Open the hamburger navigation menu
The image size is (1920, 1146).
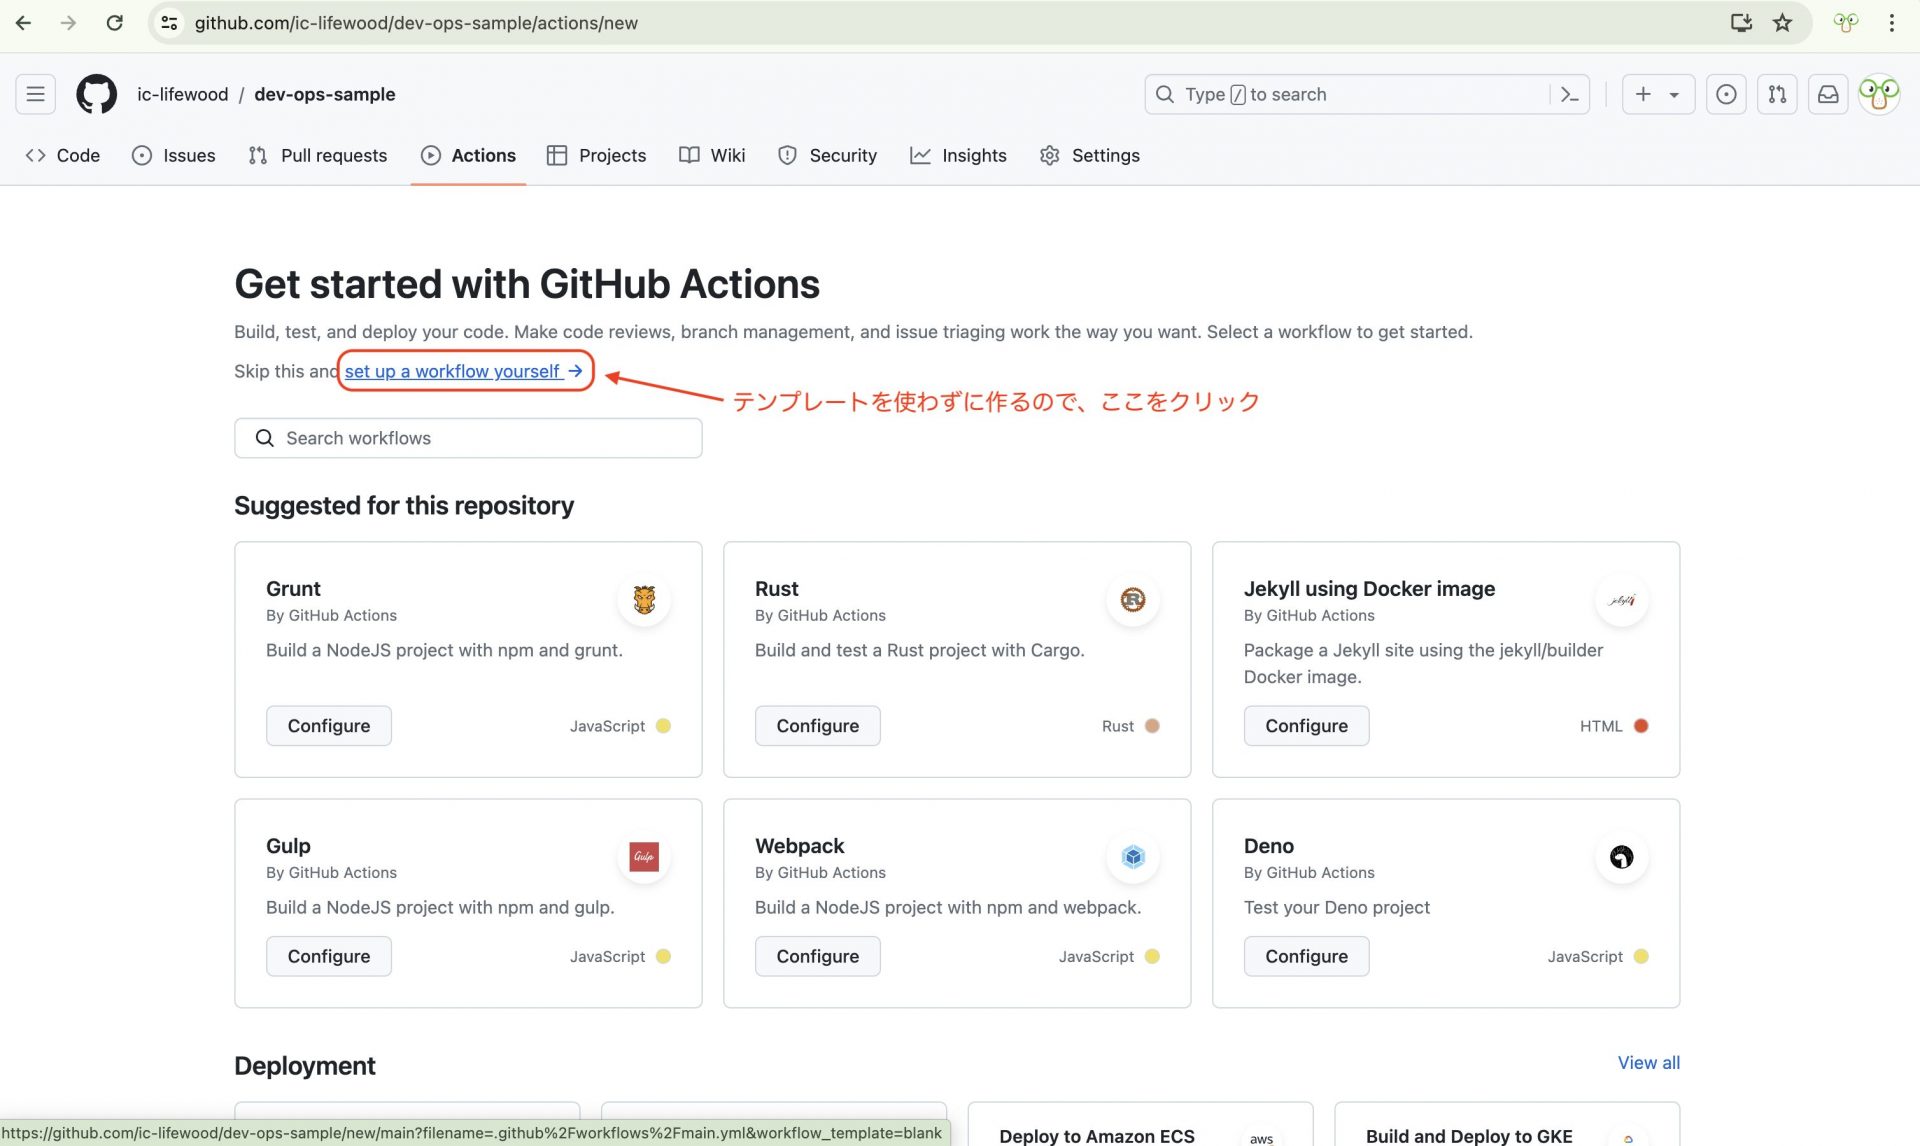tap(35, 94)
